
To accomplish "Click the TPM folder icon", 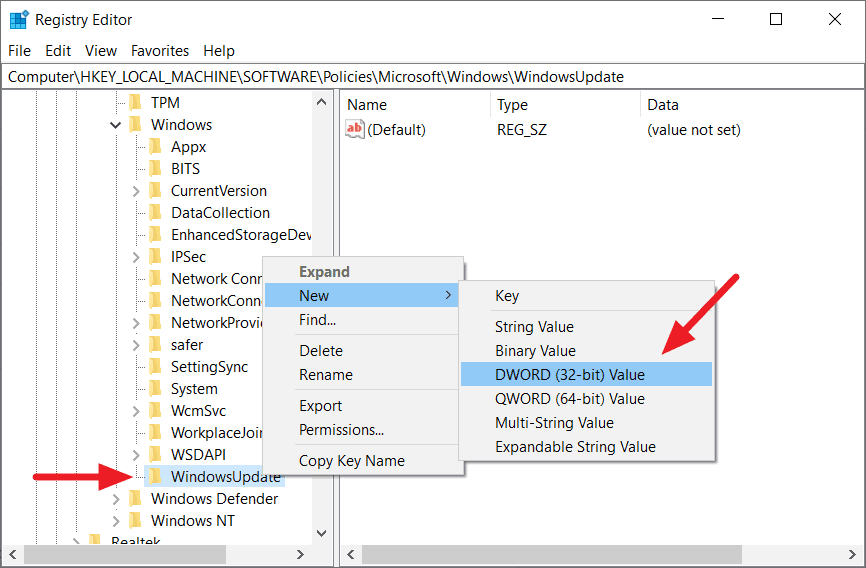I will 135,103.
